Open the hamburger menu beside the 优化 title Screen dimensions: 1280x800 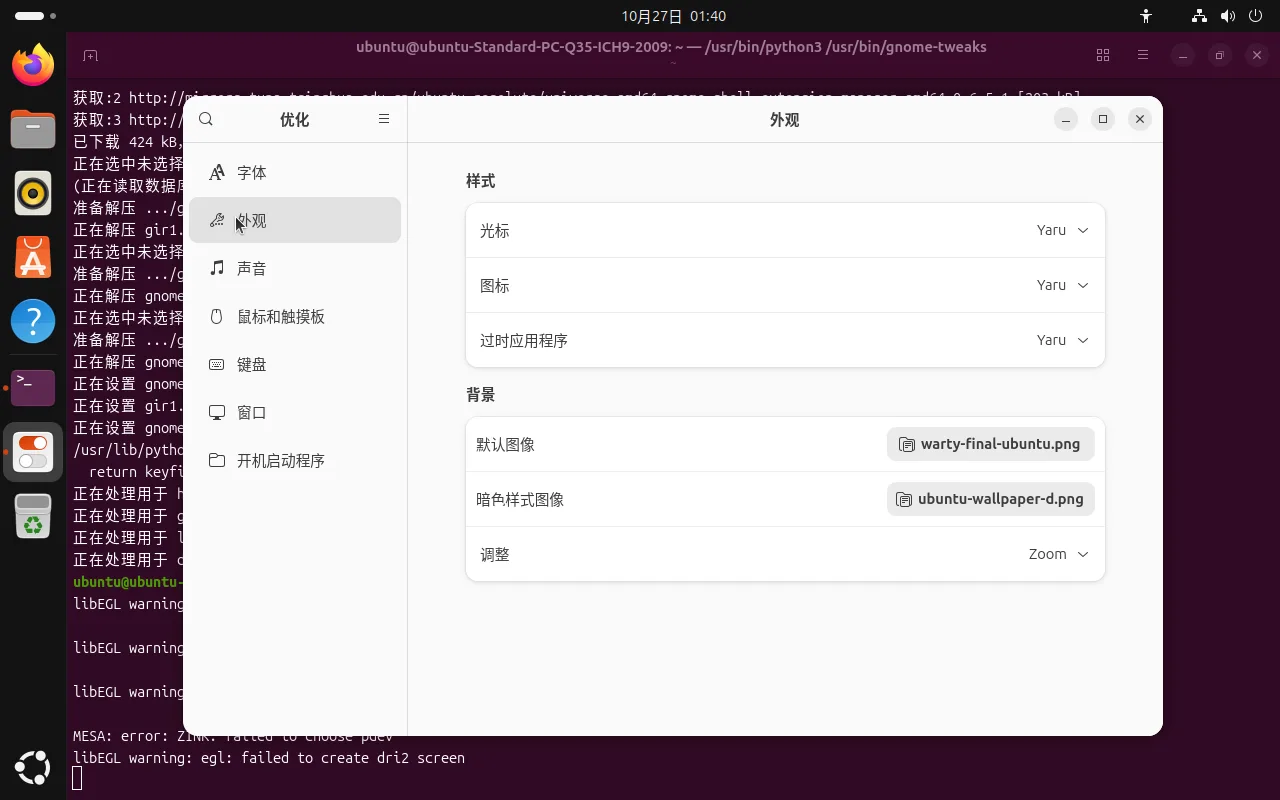383,119
